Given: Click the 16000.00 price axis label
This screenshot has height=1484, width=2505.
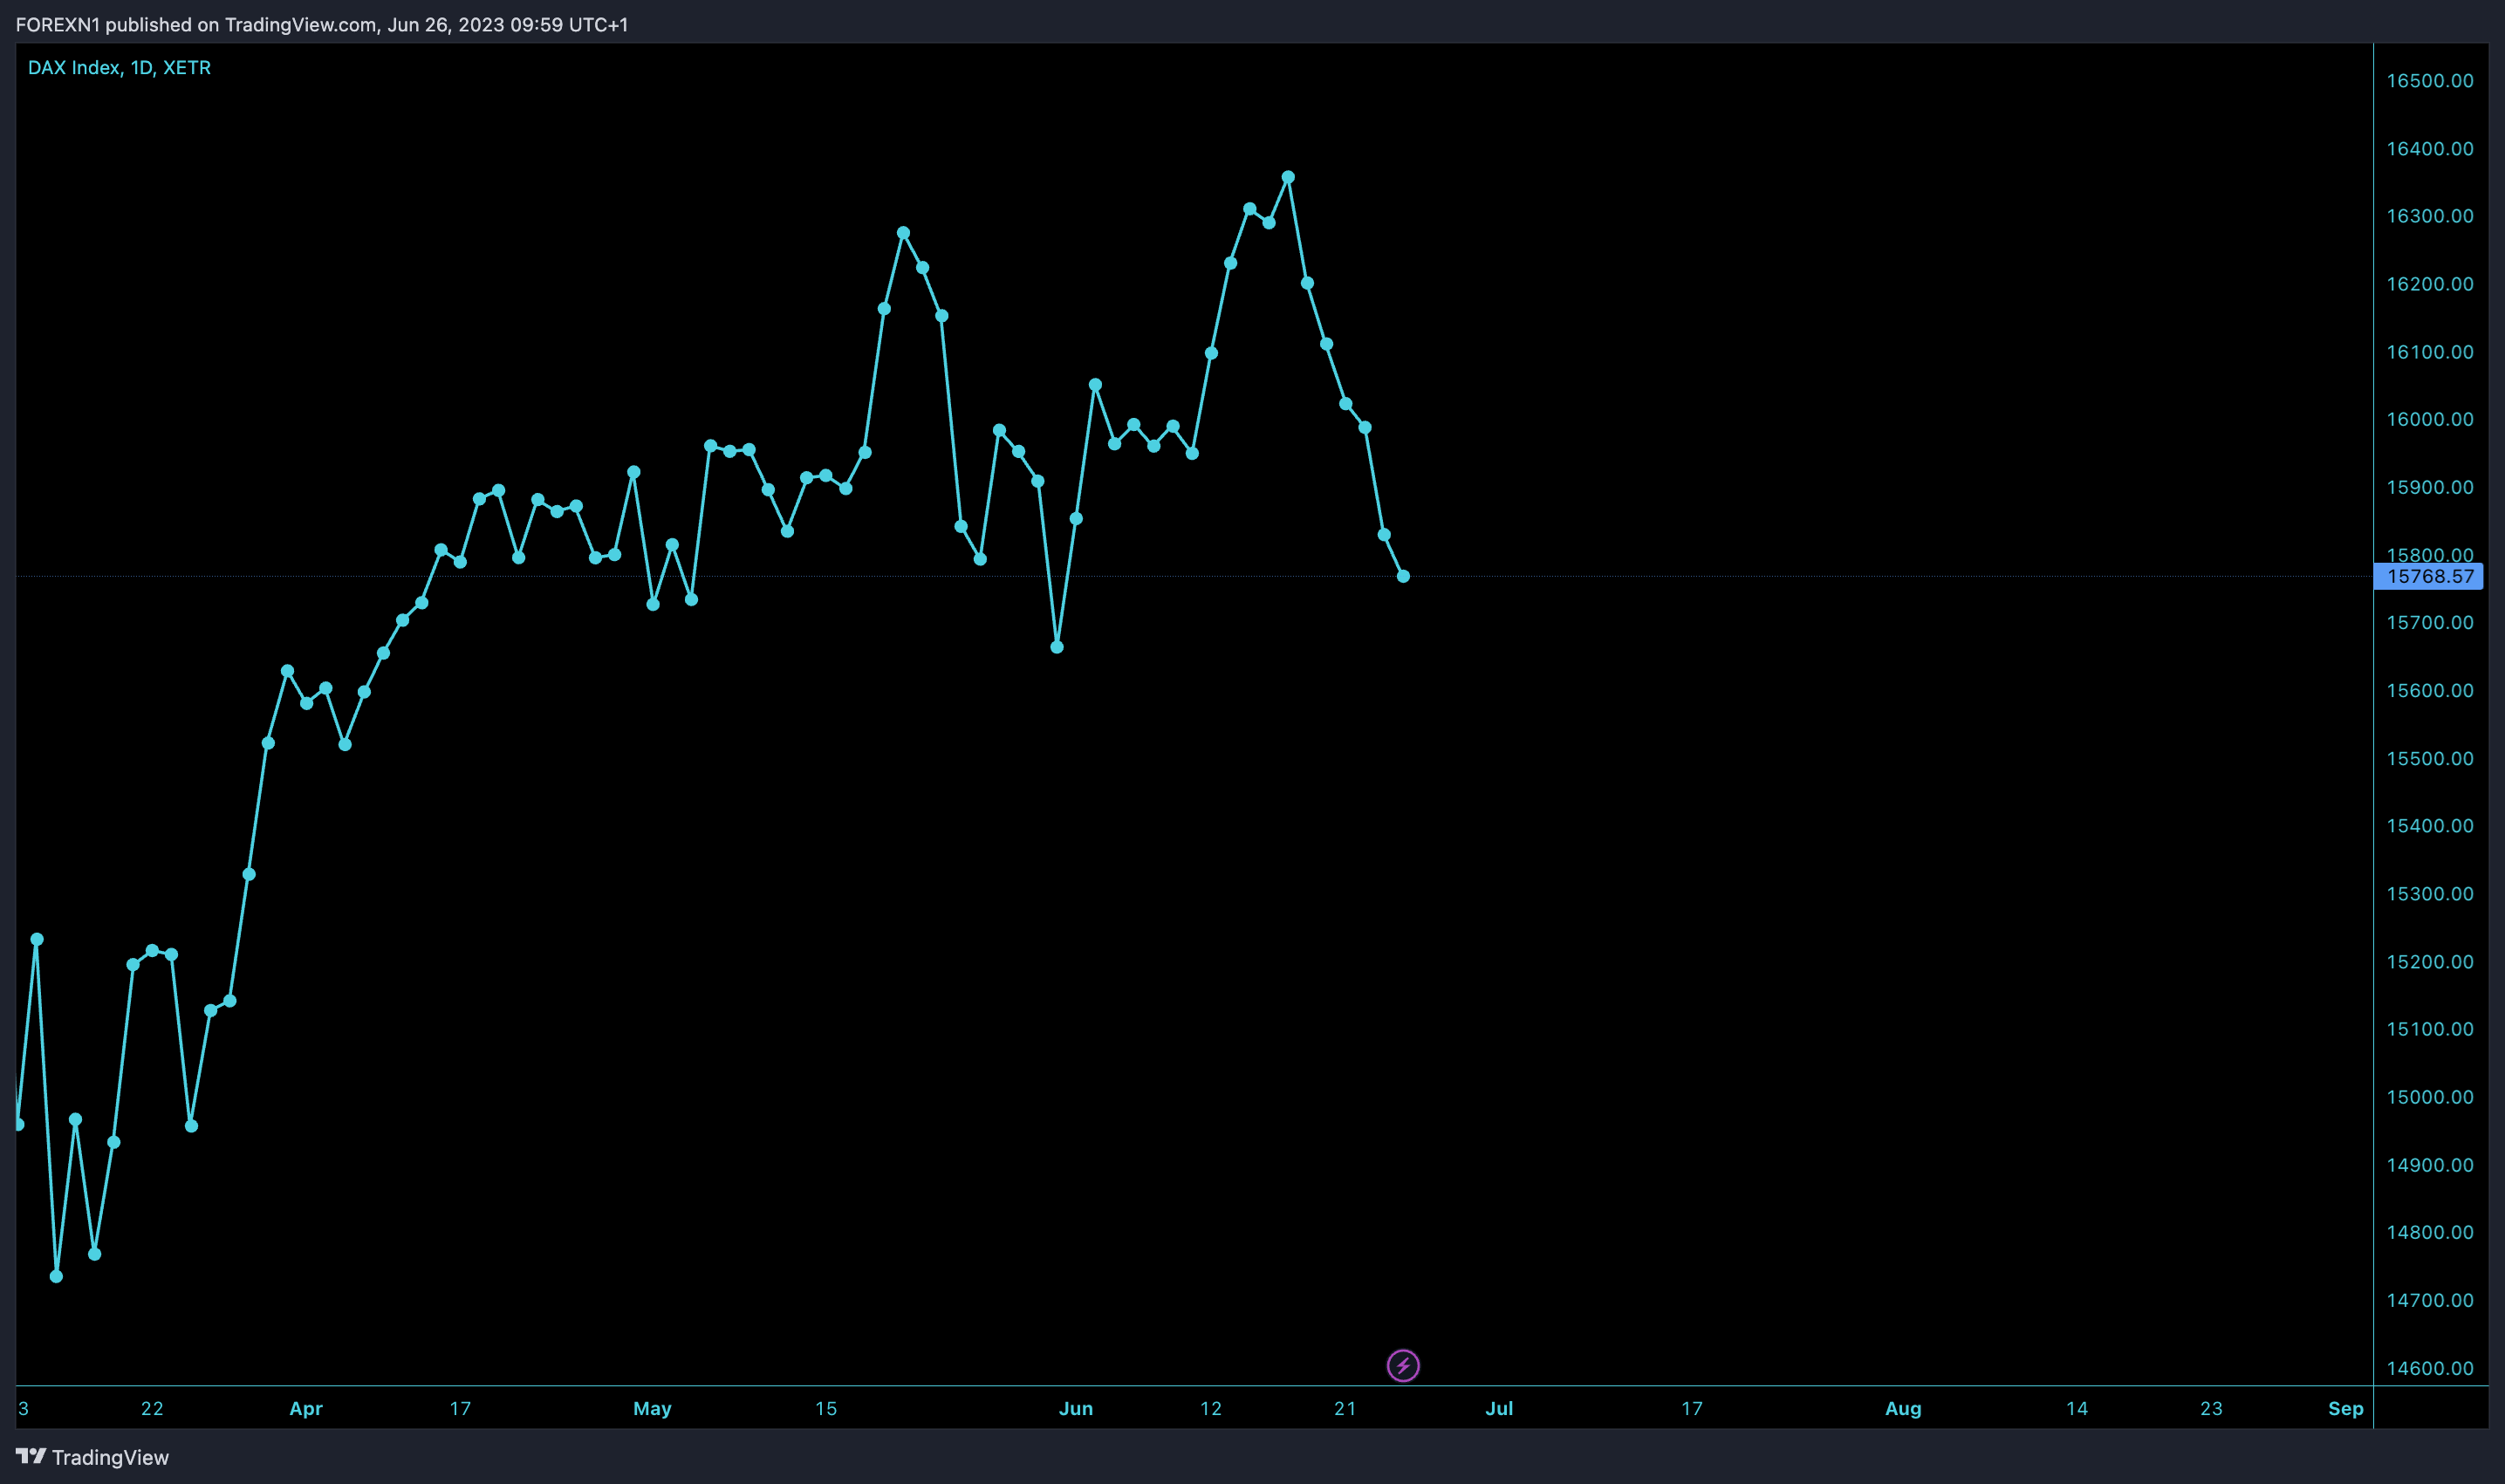Looking at the screenshot, I should pyautogui.click(x=2430, y=419).
